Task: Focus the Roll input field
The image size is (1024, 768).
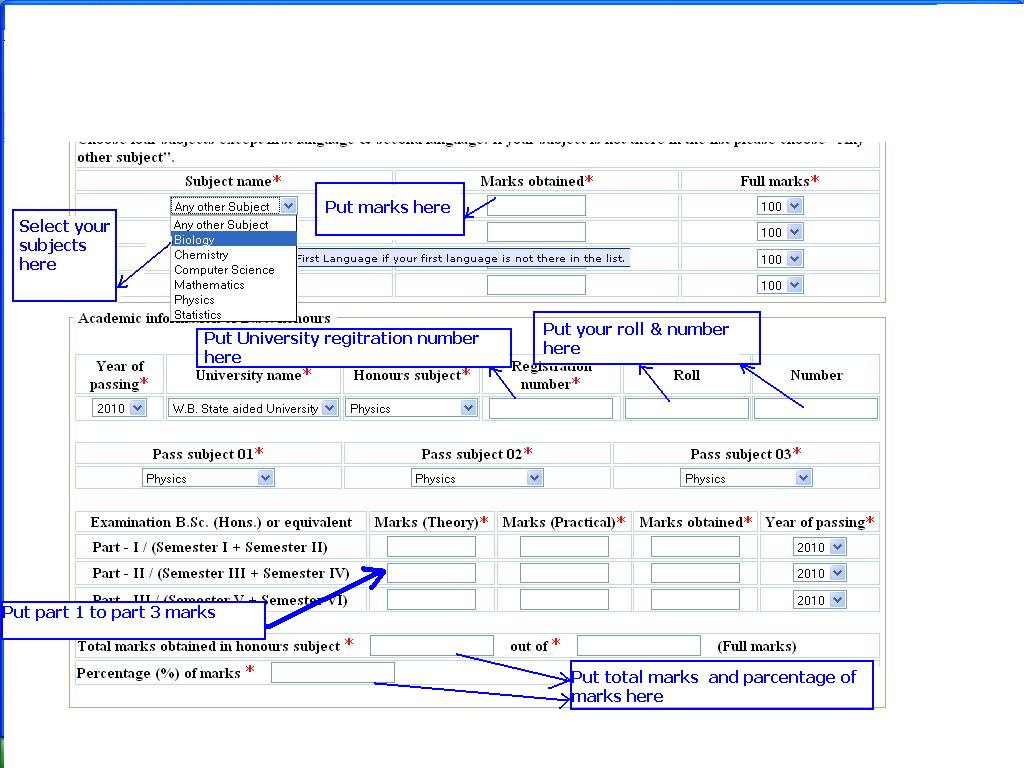Action: 686,408
